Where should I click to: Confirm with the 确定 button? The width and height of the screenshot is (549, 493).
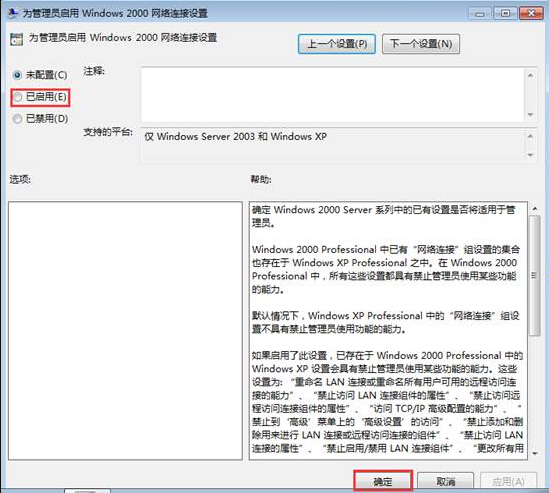click(x=383, y=481)
